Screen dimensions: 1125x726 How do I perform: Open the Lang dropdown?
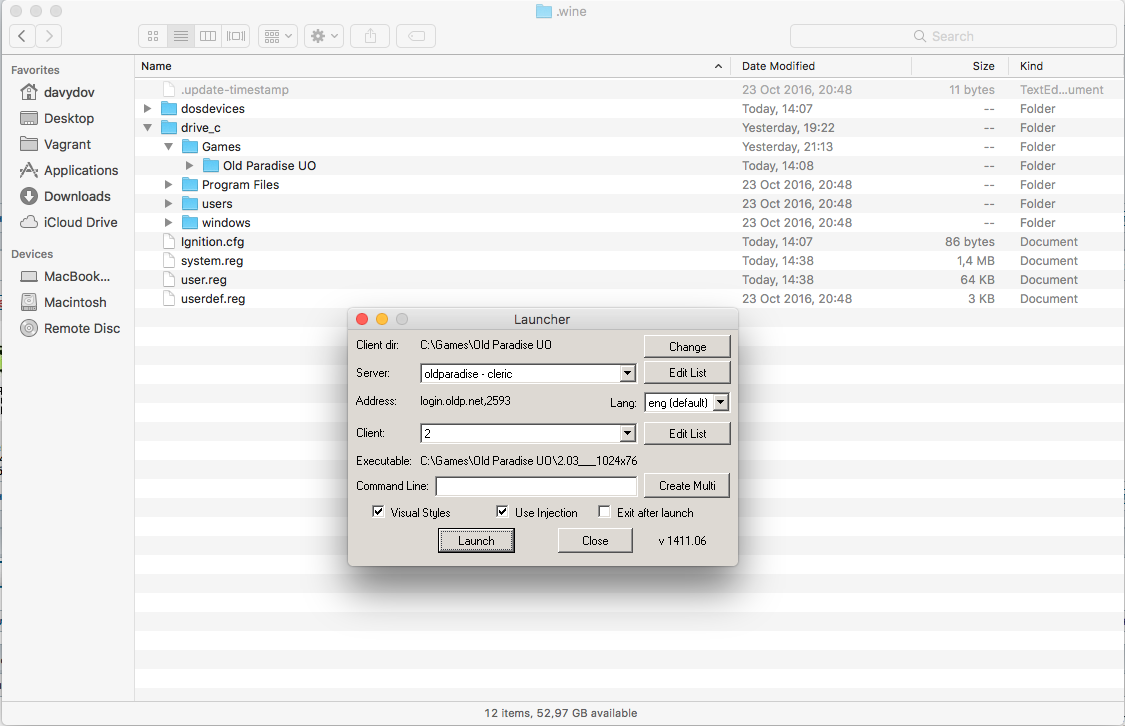click(x=720, y=403)
